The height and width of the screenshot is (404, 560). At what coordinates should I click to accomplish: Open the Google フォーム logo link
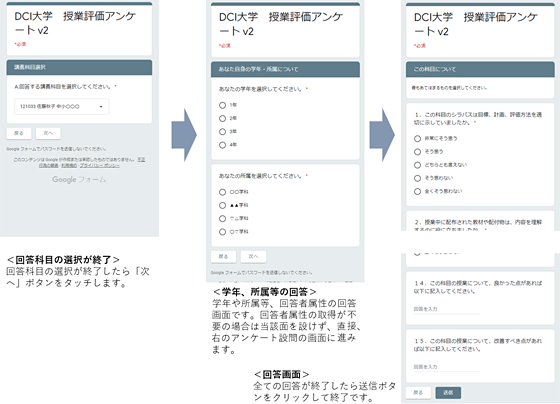(x=79, y=179)
